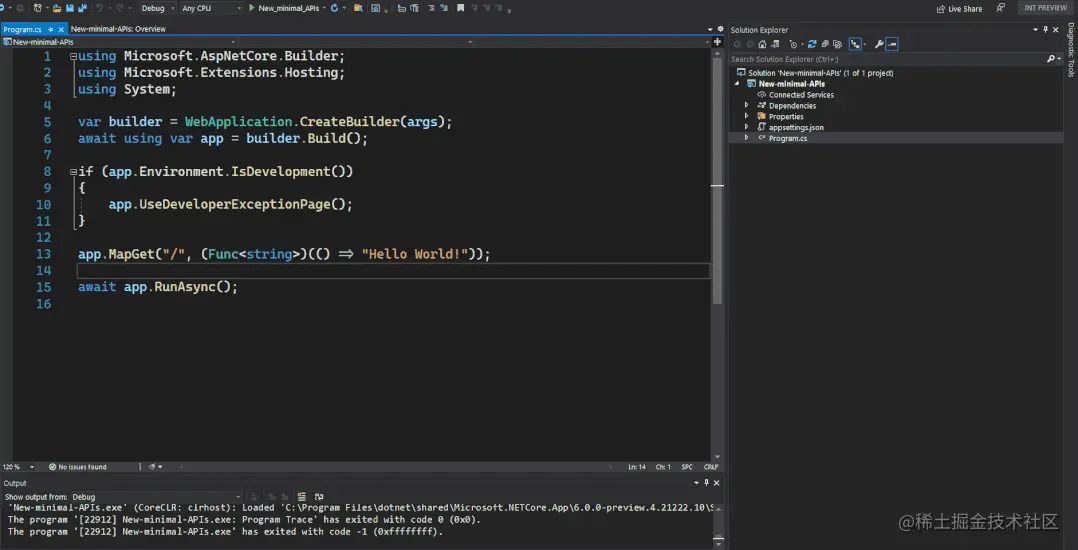1078x550 pixels.
Task: Collapse the using directives region at line 1
Action: (x=73, y=56)
